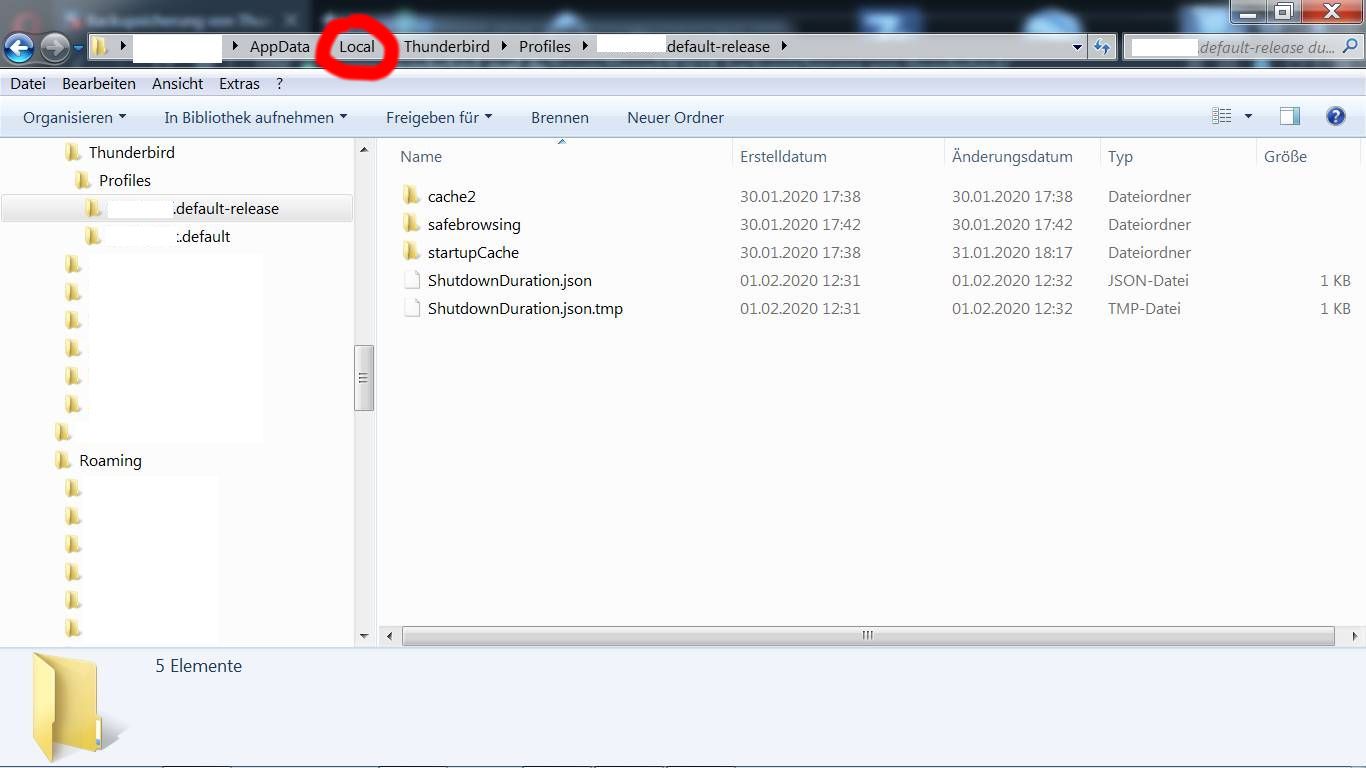Click the horizontal scrollbar left arrow
The image size is (1366, 768).
click(389, 636)
